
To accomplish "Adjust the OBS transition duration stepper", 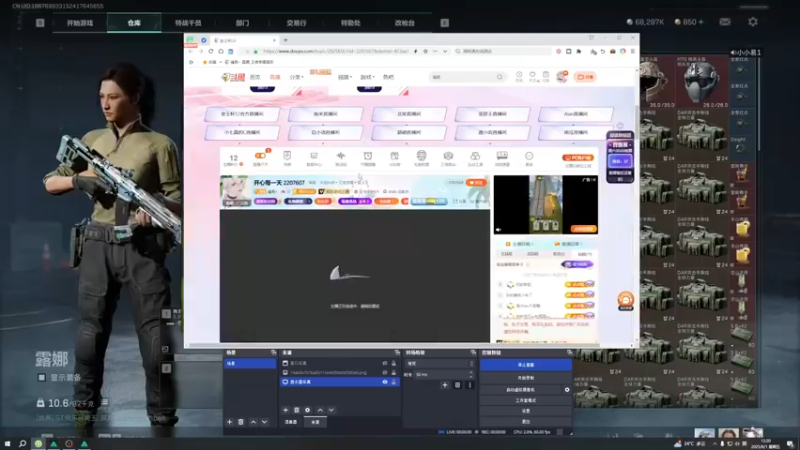I will tap(471, 374).
